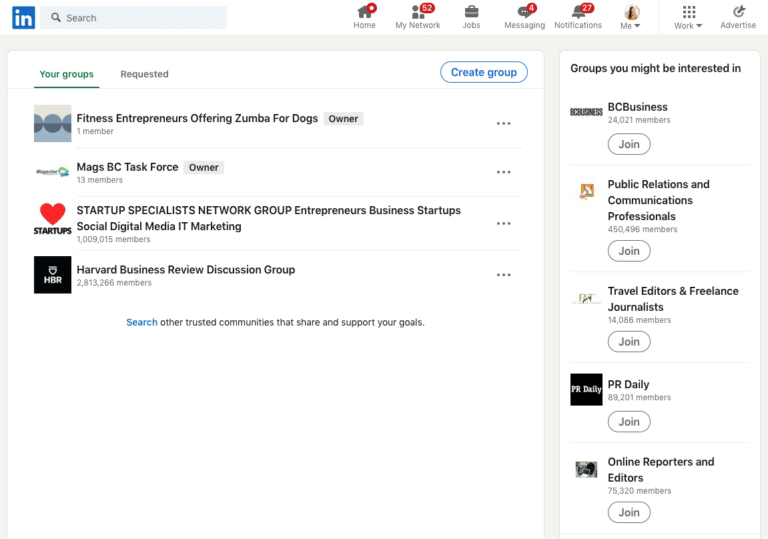
Task: Join the PR Daily group
Action: [629, 422]
